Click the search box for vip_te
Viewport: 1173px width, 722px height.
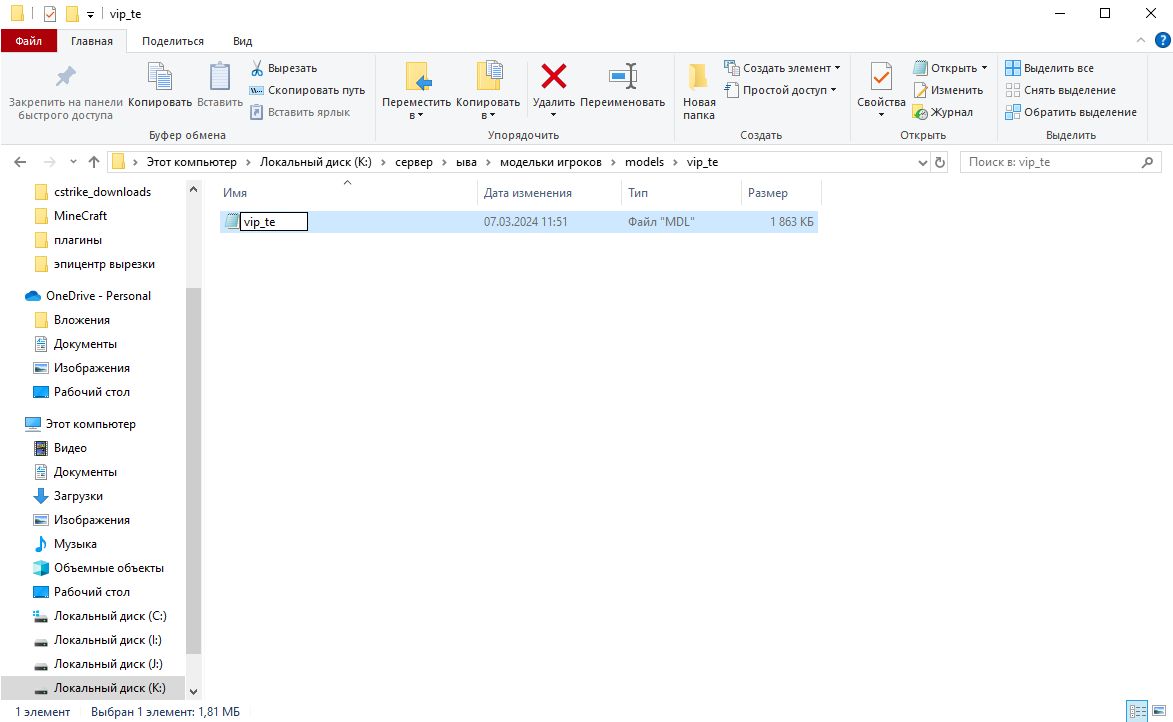point(1050,162)
